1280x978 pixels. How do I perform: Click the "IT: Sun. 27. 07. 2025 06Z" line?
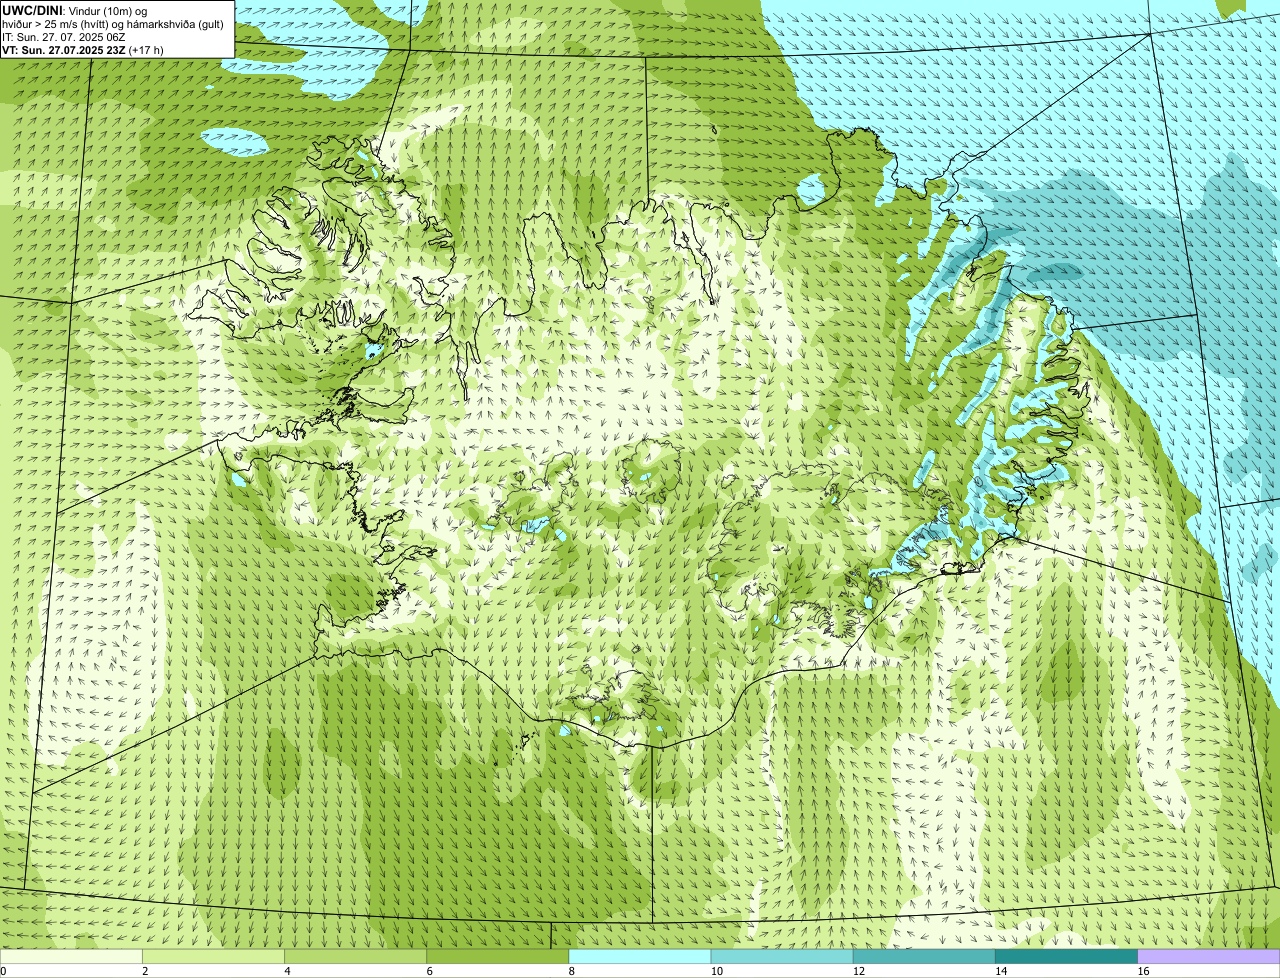click(63, 37)
